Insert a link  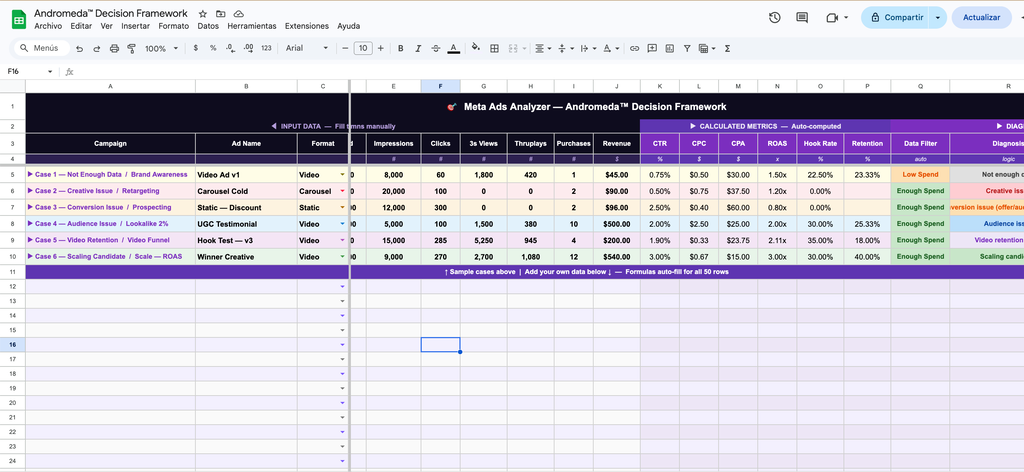[x=634, y=48]
